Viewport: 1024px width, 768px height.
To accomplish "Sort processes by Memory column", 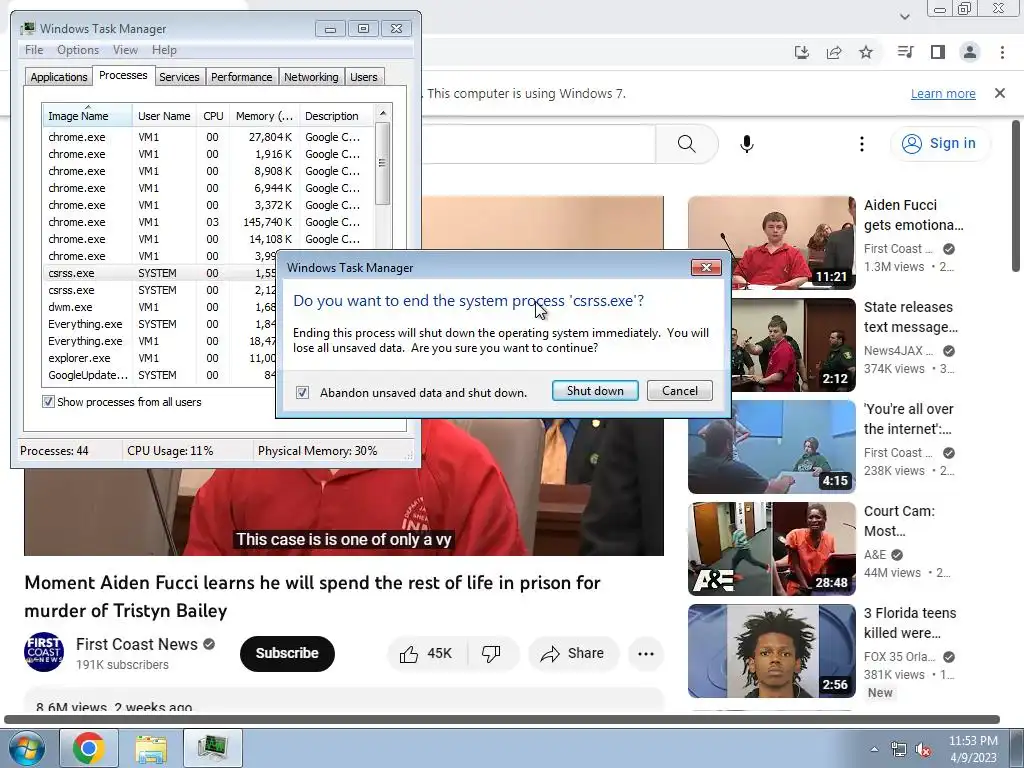I will [264, 116].
